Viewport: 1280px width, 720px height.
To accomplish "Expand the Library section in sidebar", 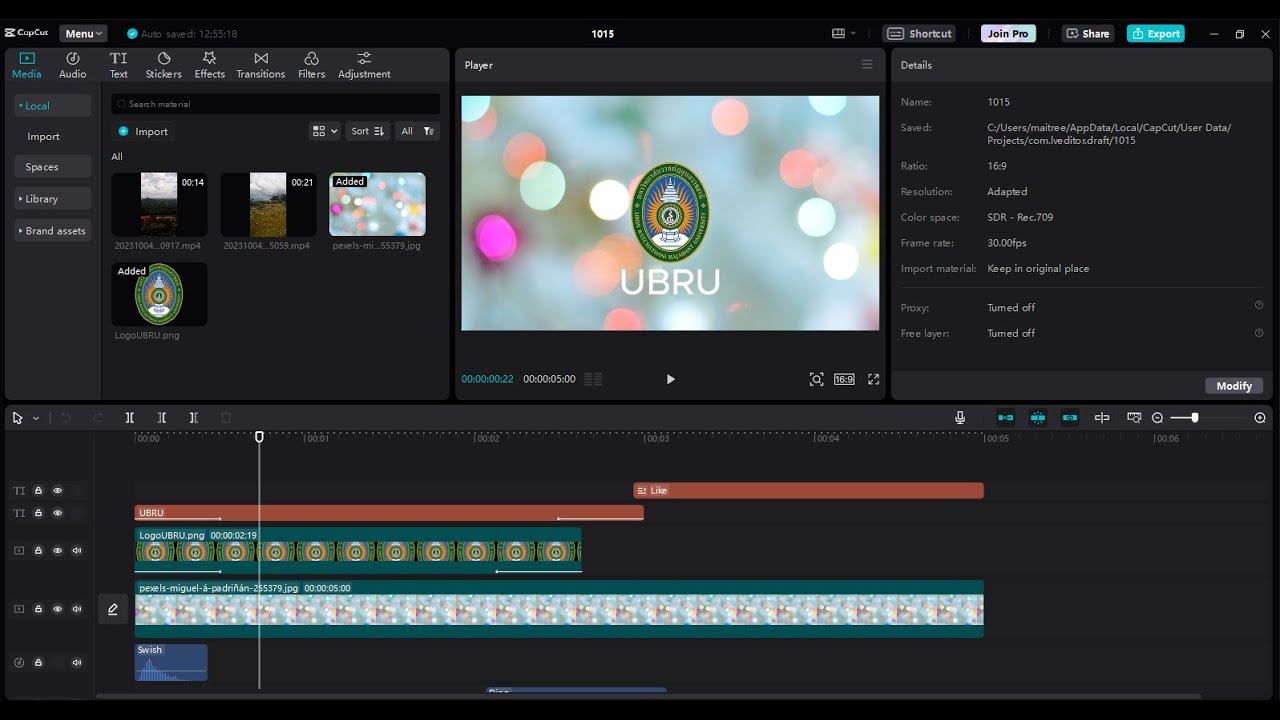I will pos(53,199).
